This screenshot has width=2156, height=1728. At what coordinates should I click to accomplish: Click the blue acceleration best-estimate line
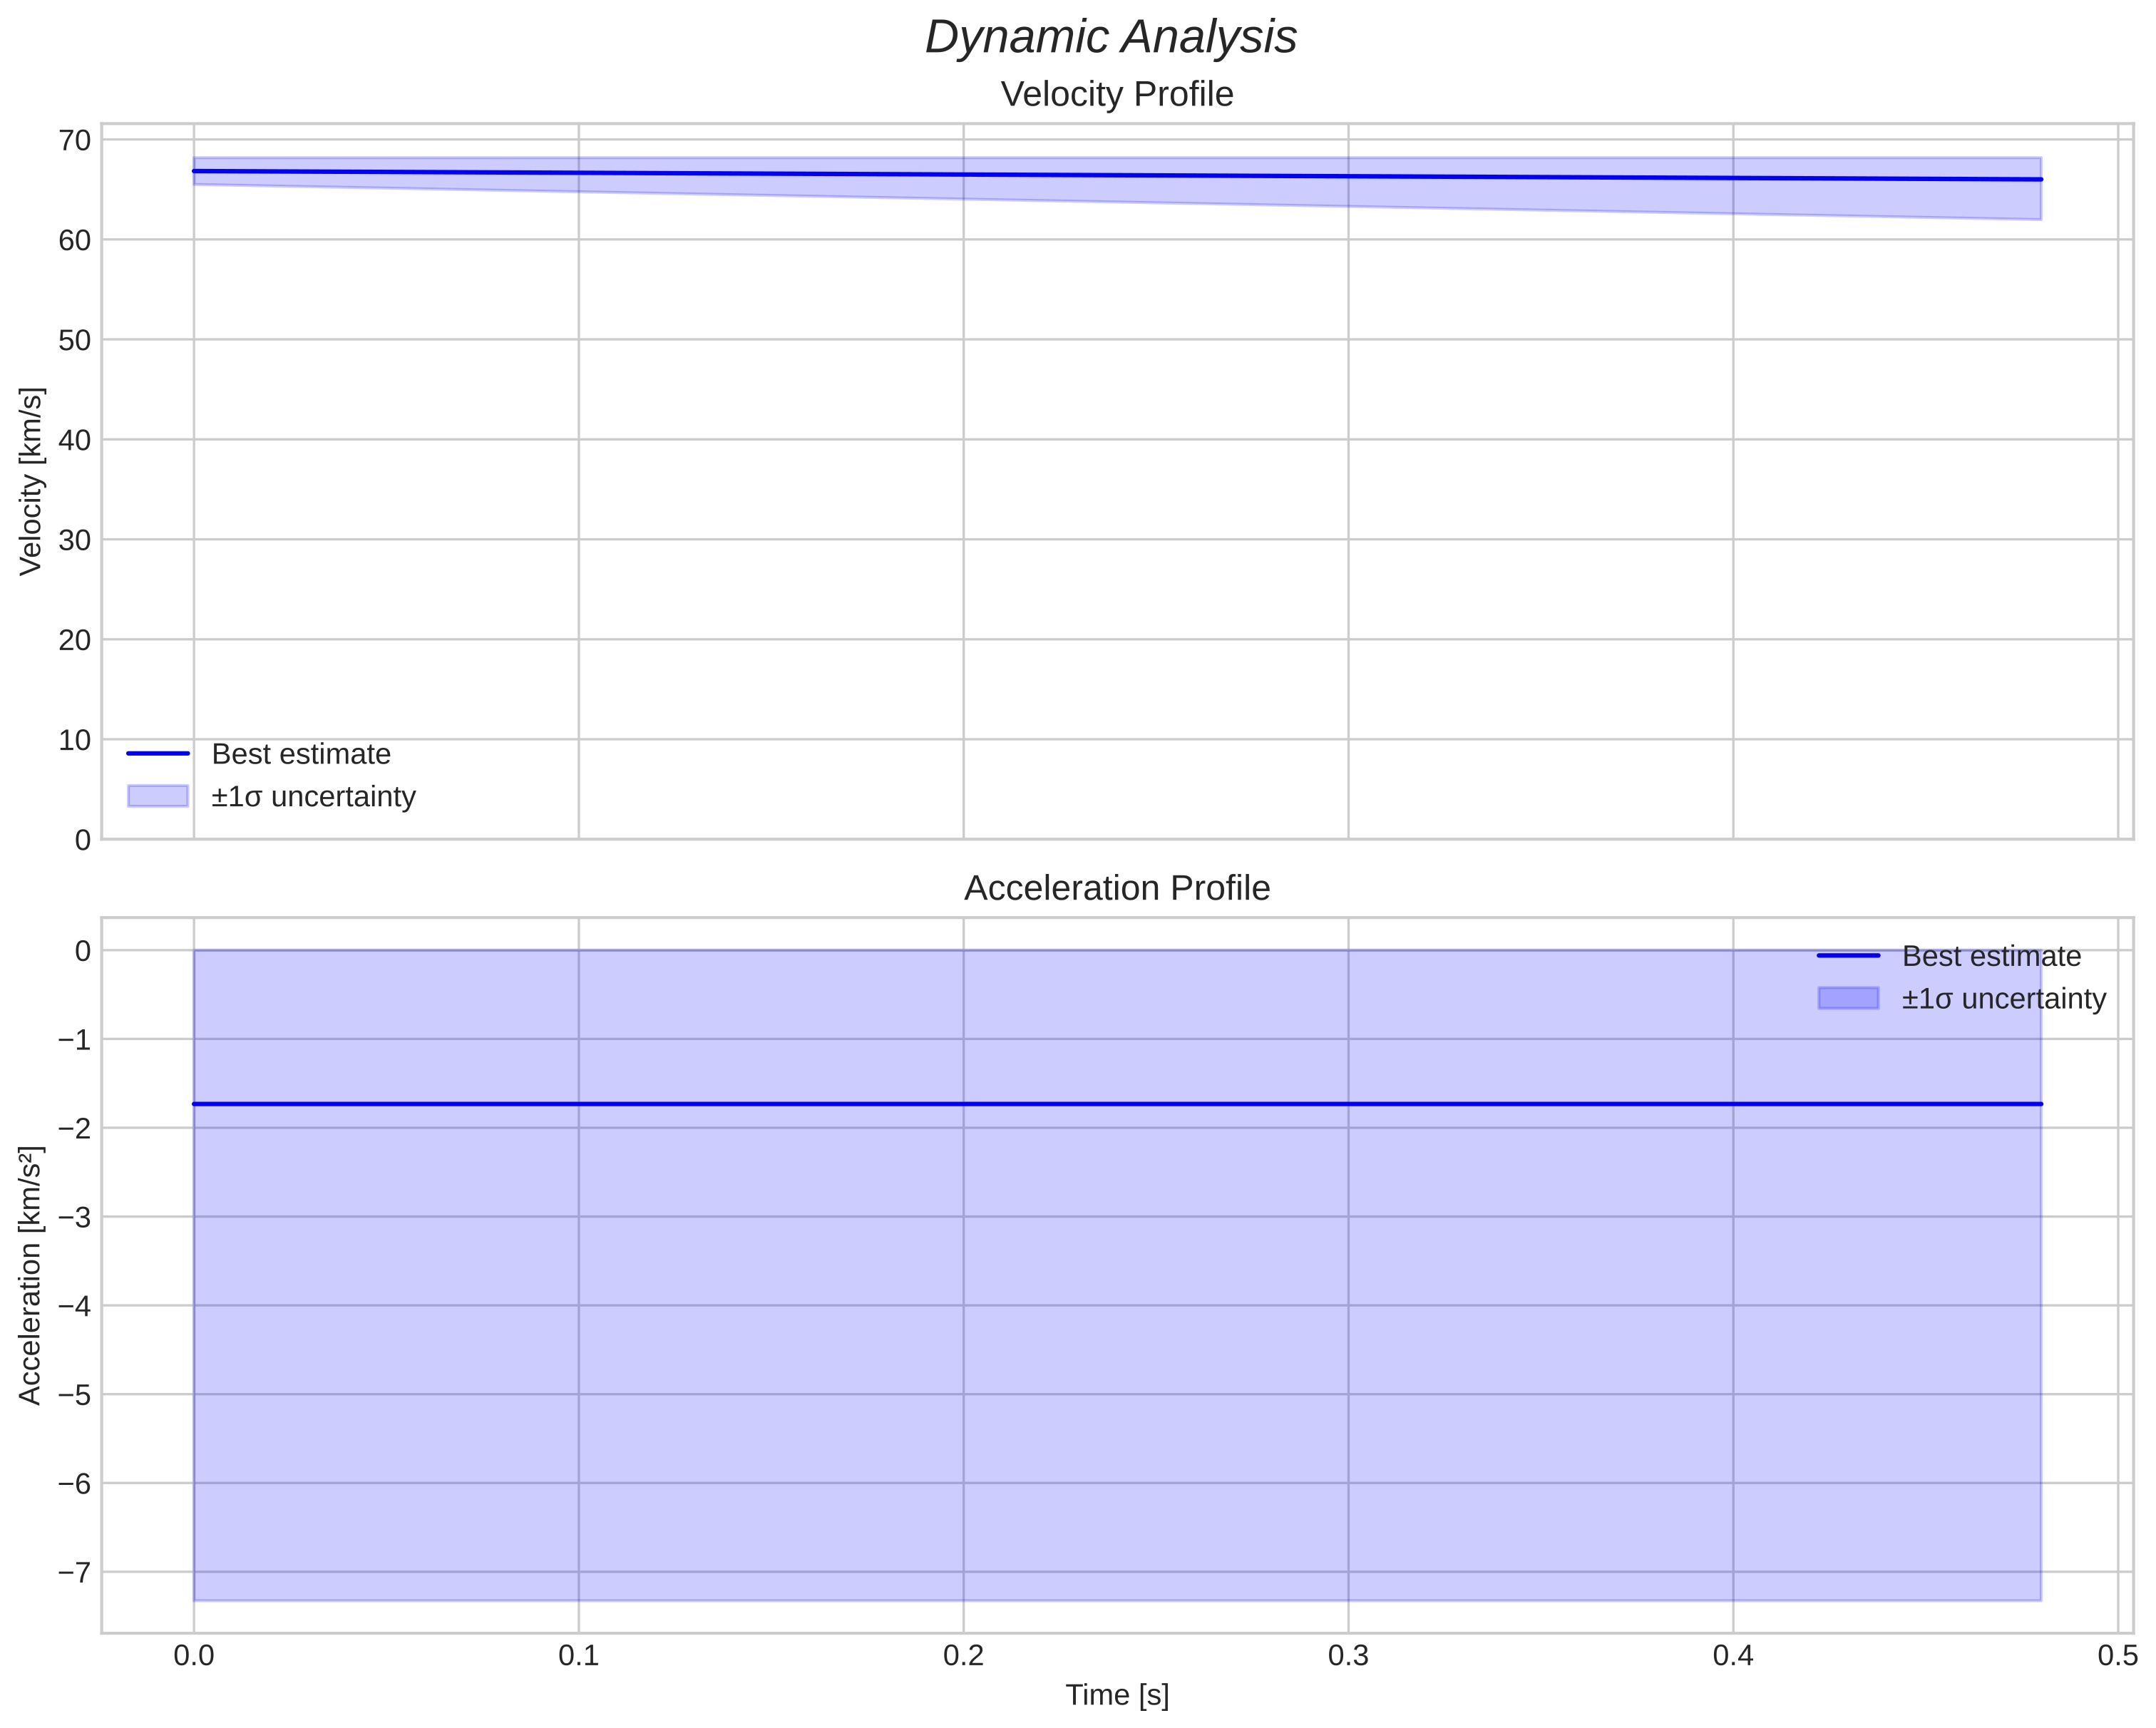click(x=1100, y=1104)
